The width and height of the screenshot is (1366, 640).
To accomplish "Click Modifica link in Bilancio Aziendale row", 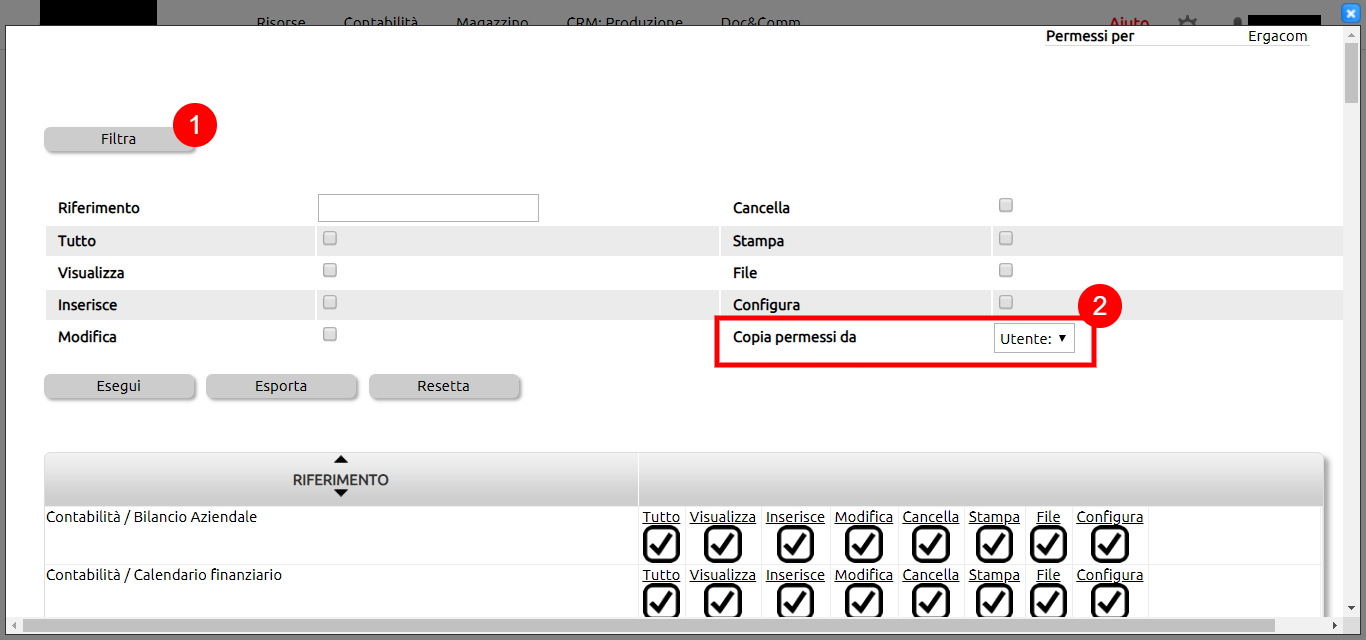I will (x=864, y=517).
